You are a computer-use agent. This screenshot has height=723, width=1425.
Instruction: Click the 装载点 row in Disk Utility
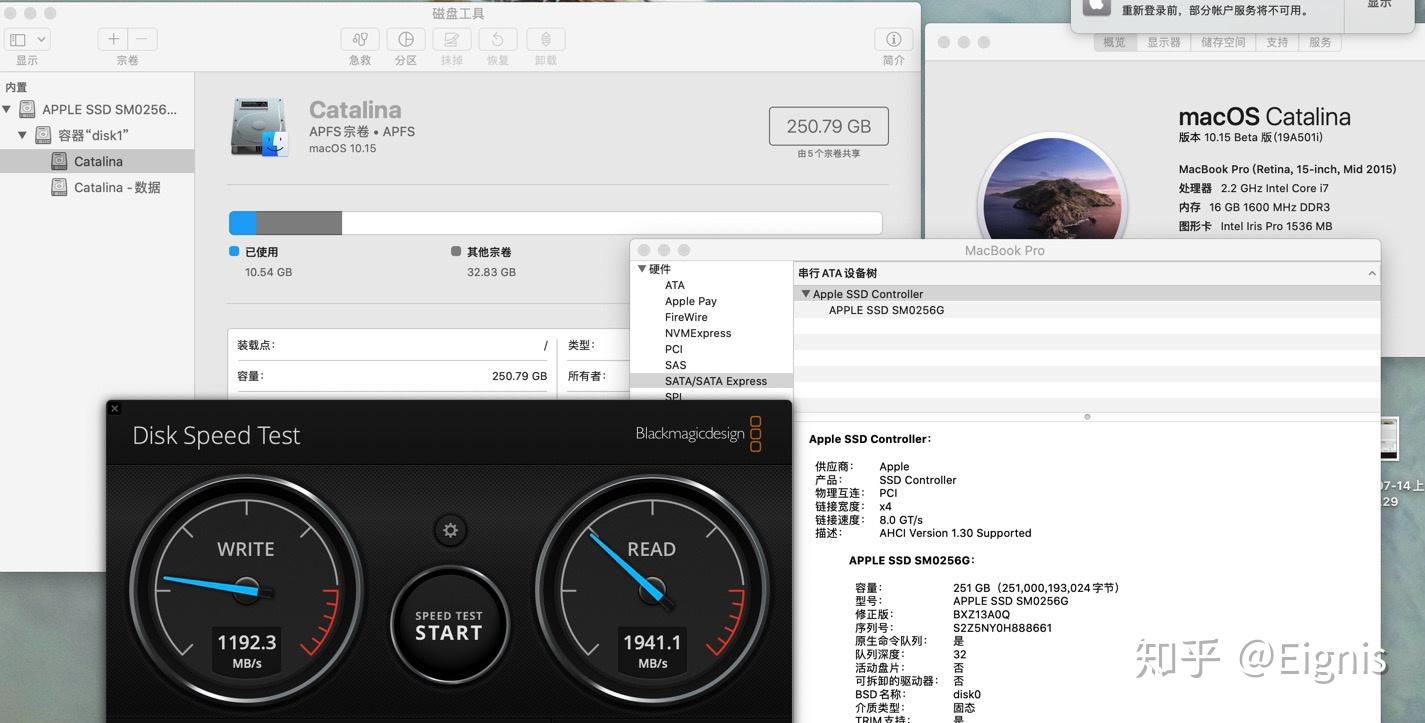[x=392, y=345]
